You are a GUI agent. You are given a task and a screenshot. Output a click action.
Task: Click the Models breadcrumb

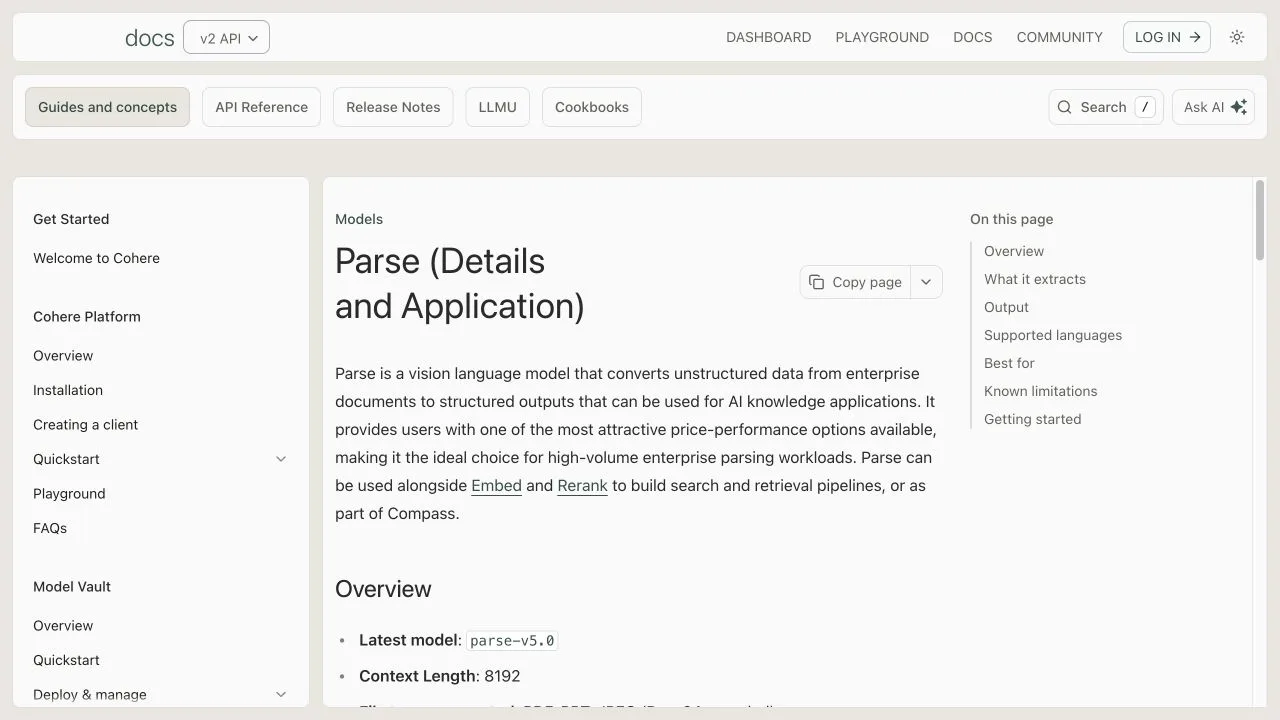click(x=359, y=219)
